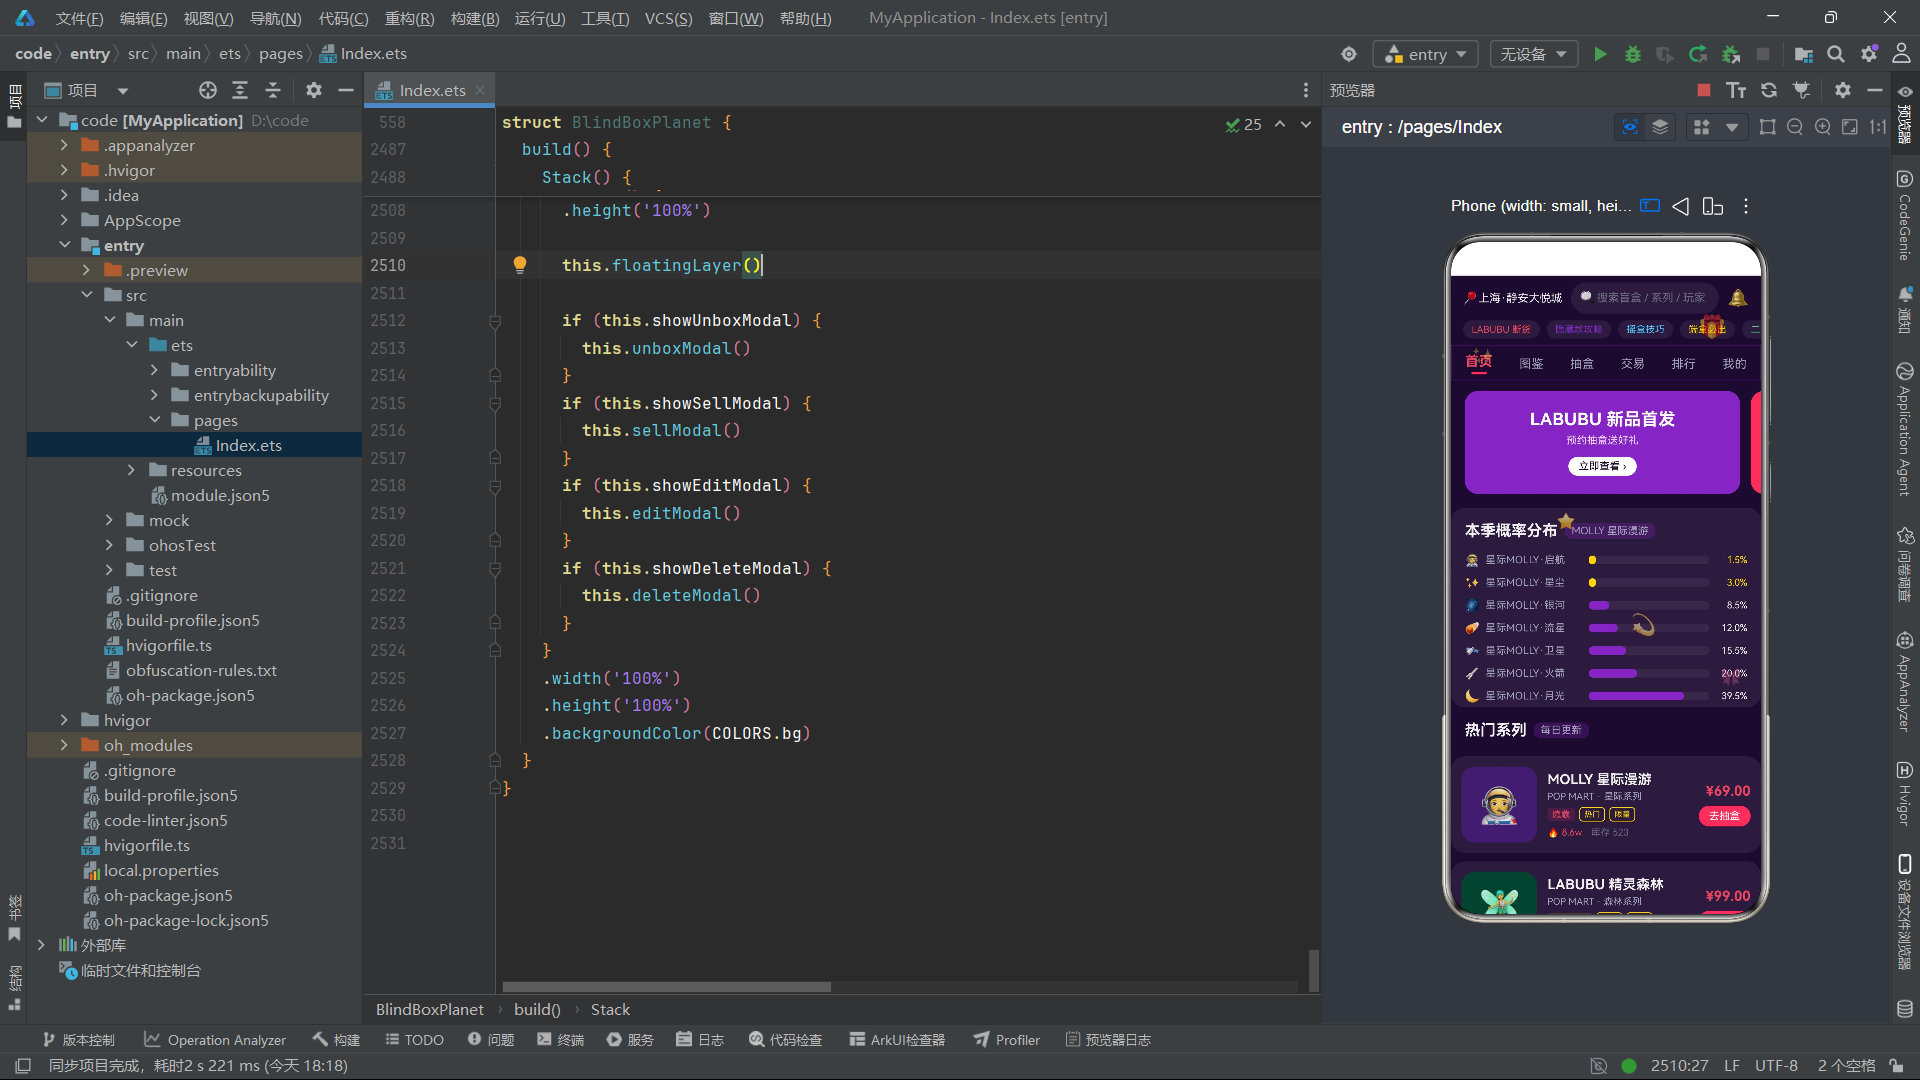
Task: Click the previewer plug icon
Action: 1801,90
